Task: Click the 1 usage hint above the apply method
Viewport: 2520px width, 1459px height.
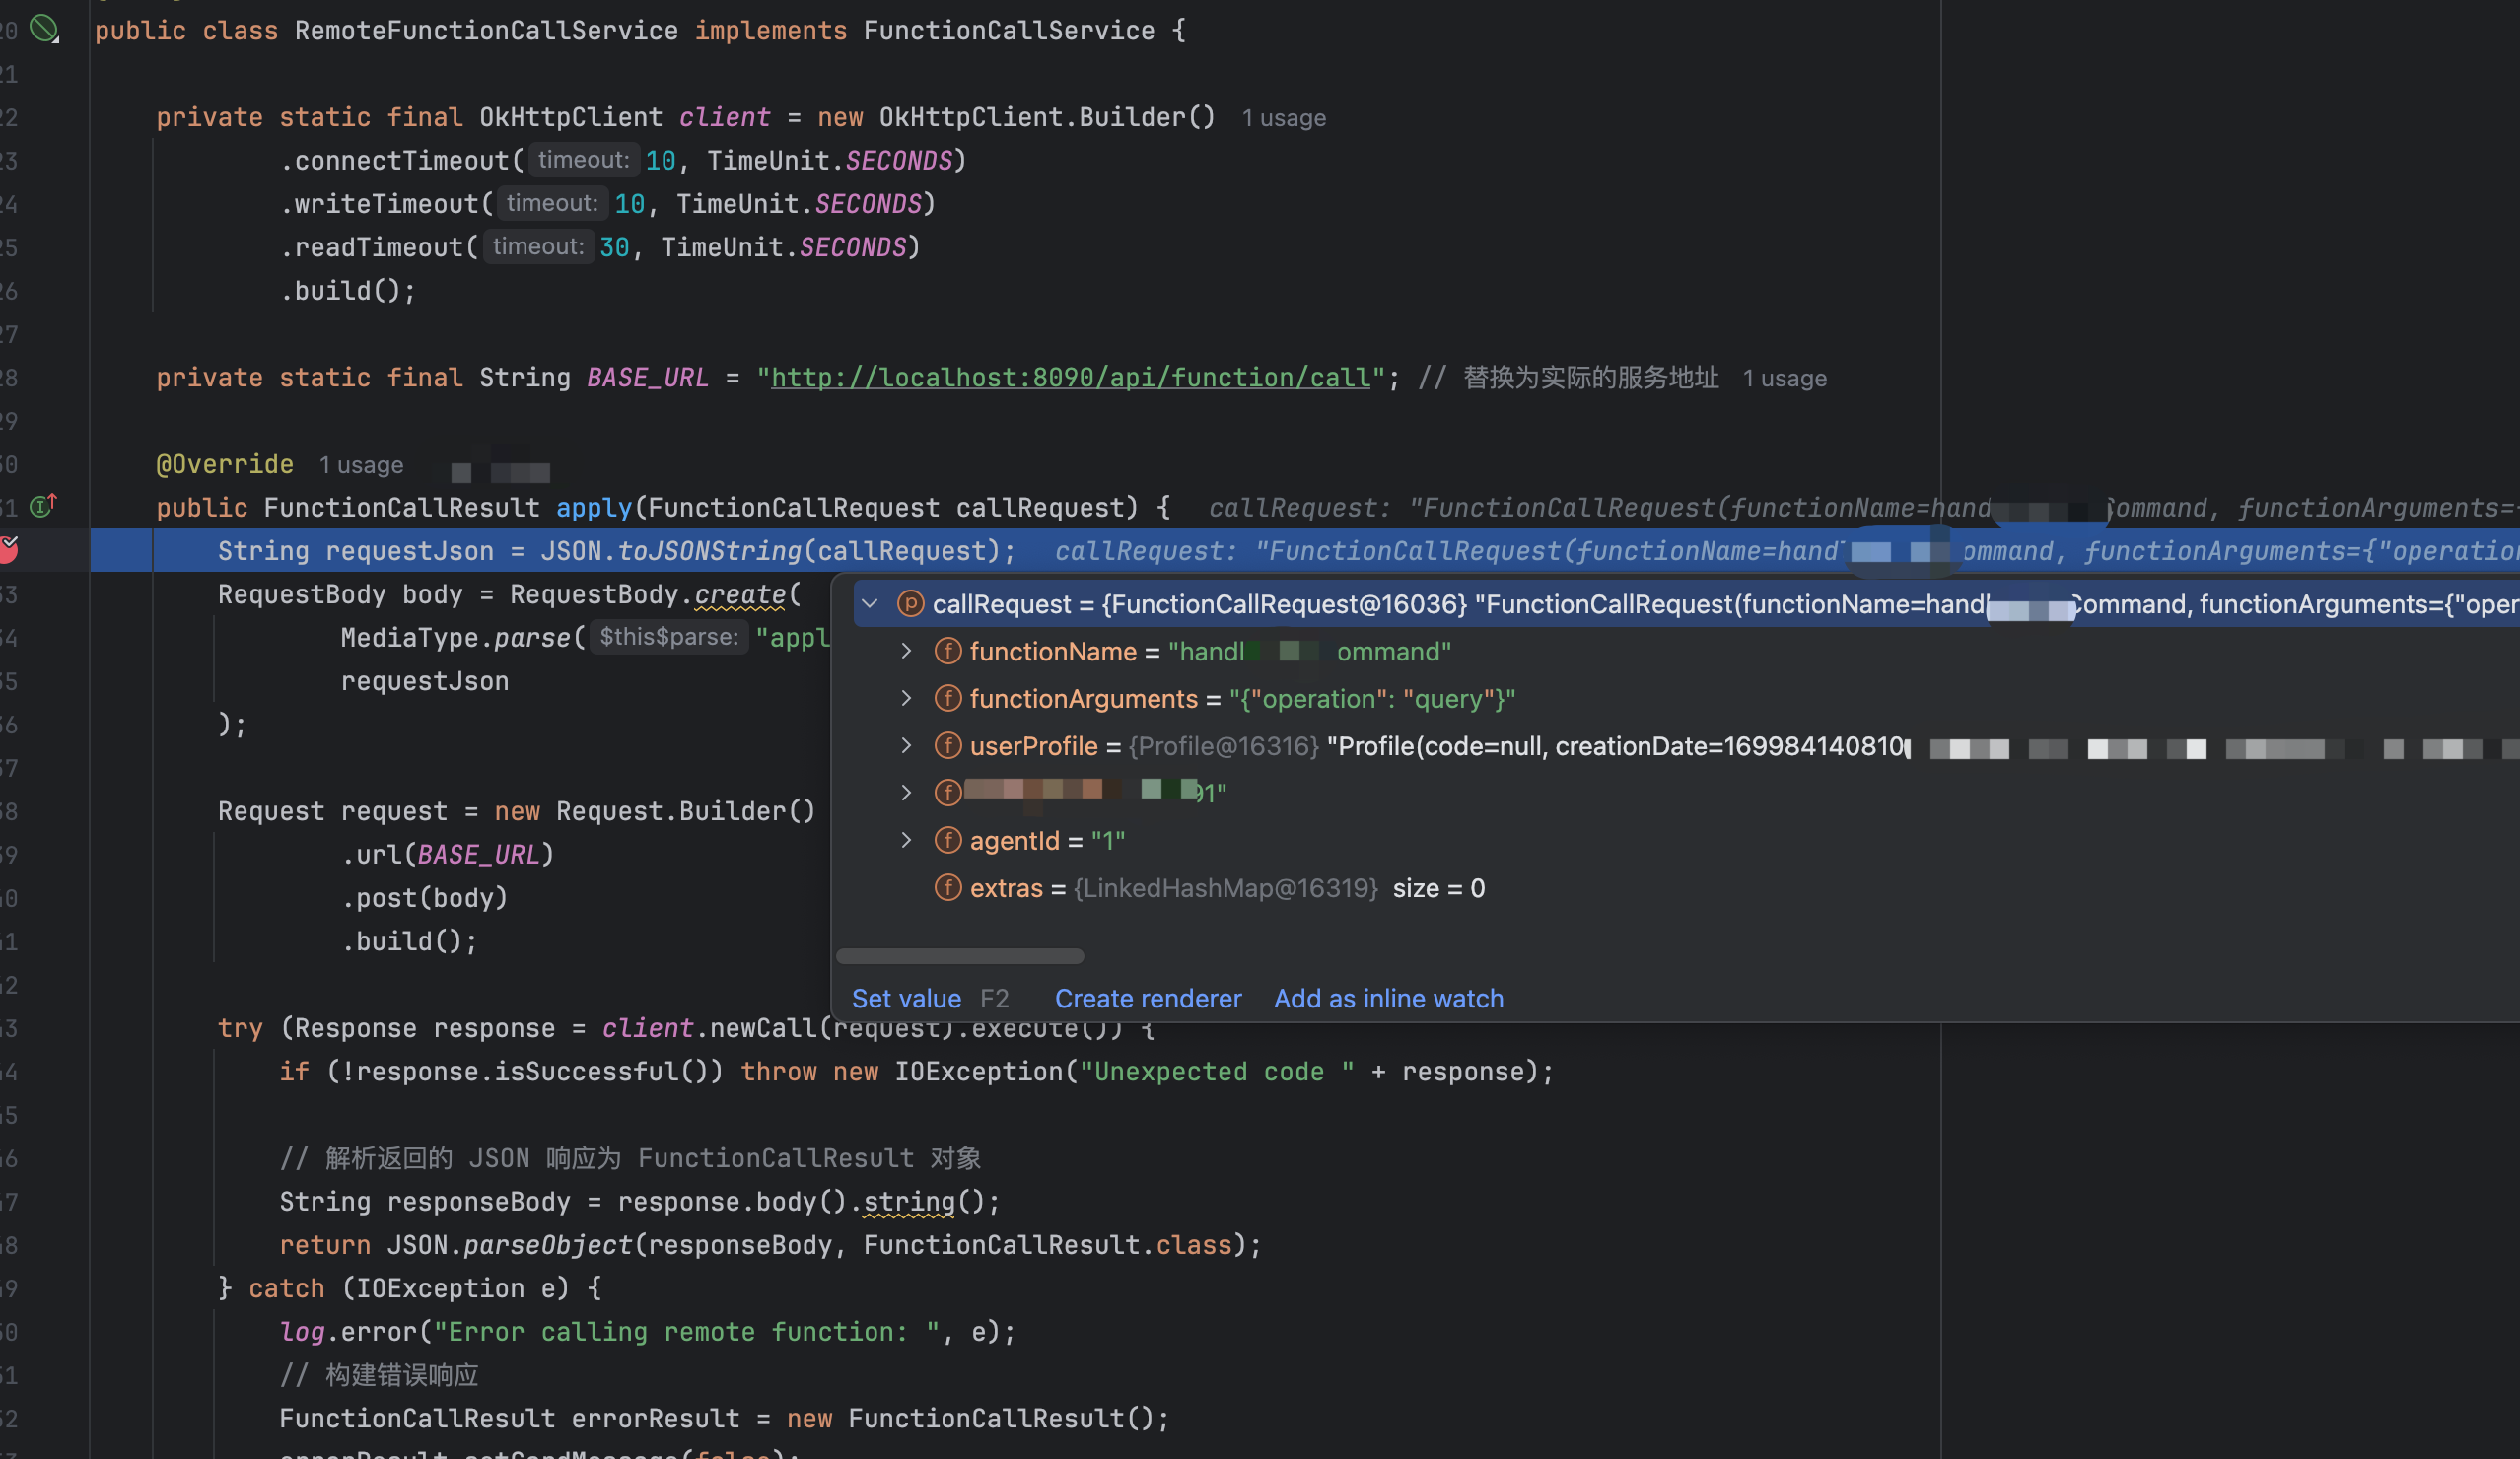Action: pyautogui.click(x=361, y=464)
